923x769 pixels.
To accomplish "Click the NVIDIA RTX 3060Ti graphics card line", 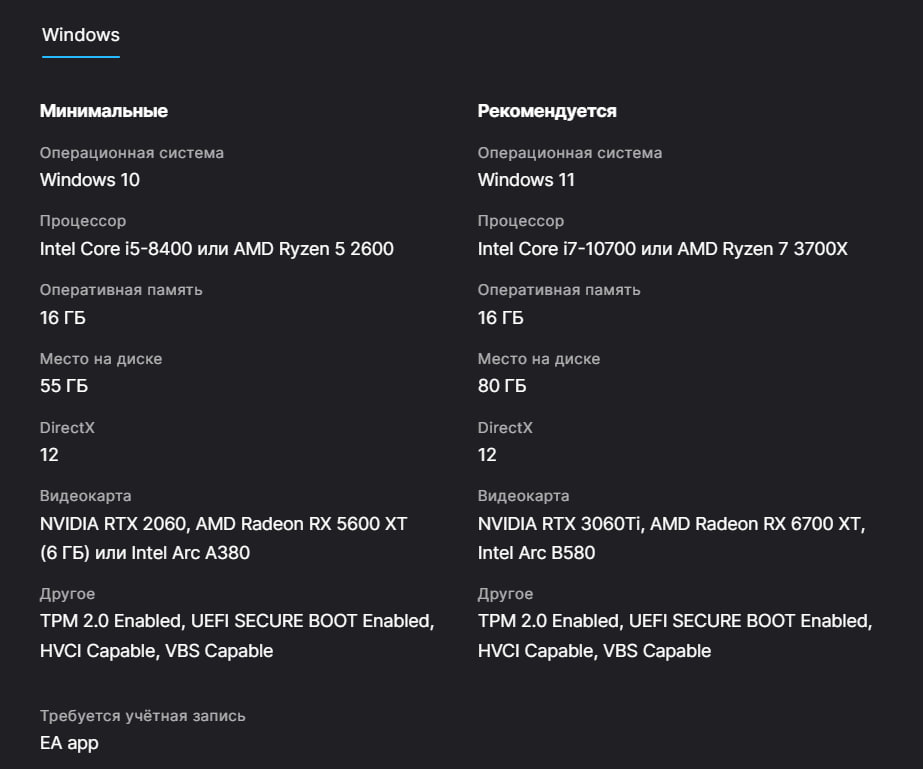I will [x=671, y=523].
